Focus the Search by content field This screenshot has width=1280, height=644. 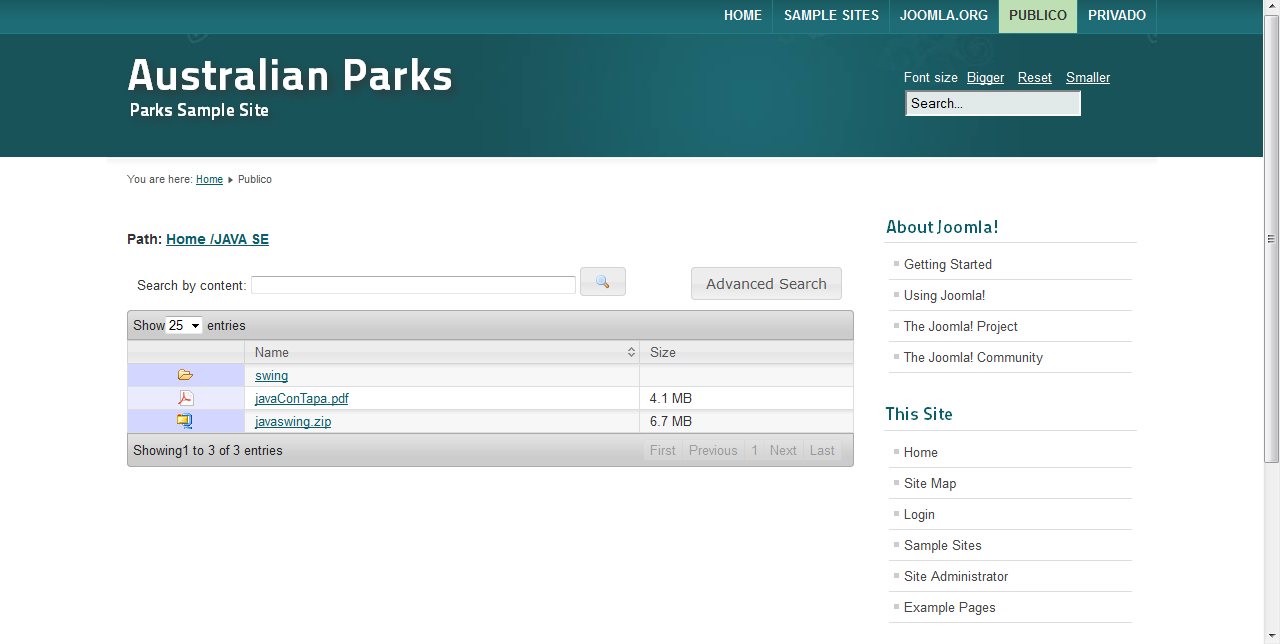tap(413, 285)
